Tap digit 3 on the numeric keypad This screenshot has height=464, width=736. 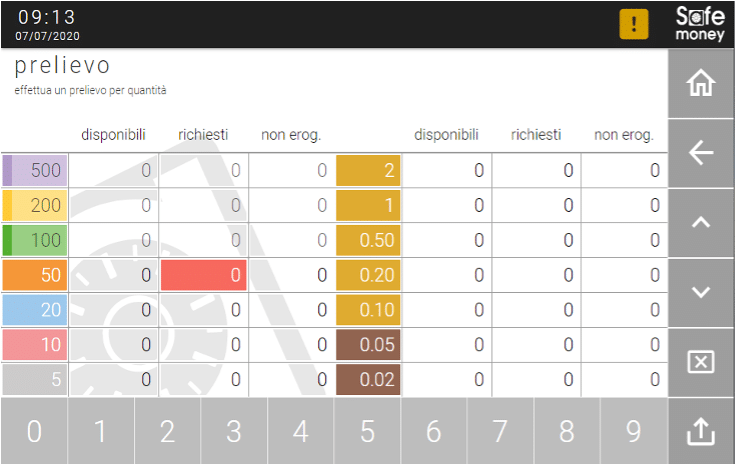234,431
